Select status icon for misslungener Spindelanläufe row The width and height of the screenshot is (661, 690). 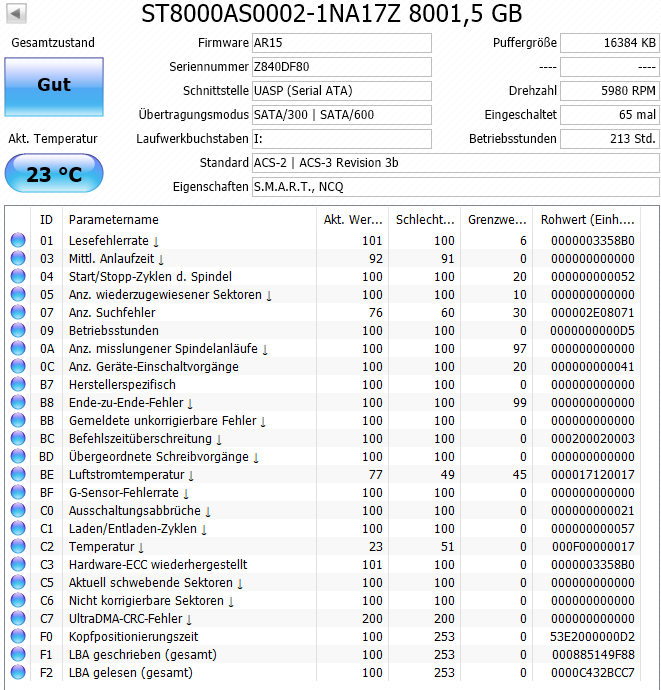(18, 349)
